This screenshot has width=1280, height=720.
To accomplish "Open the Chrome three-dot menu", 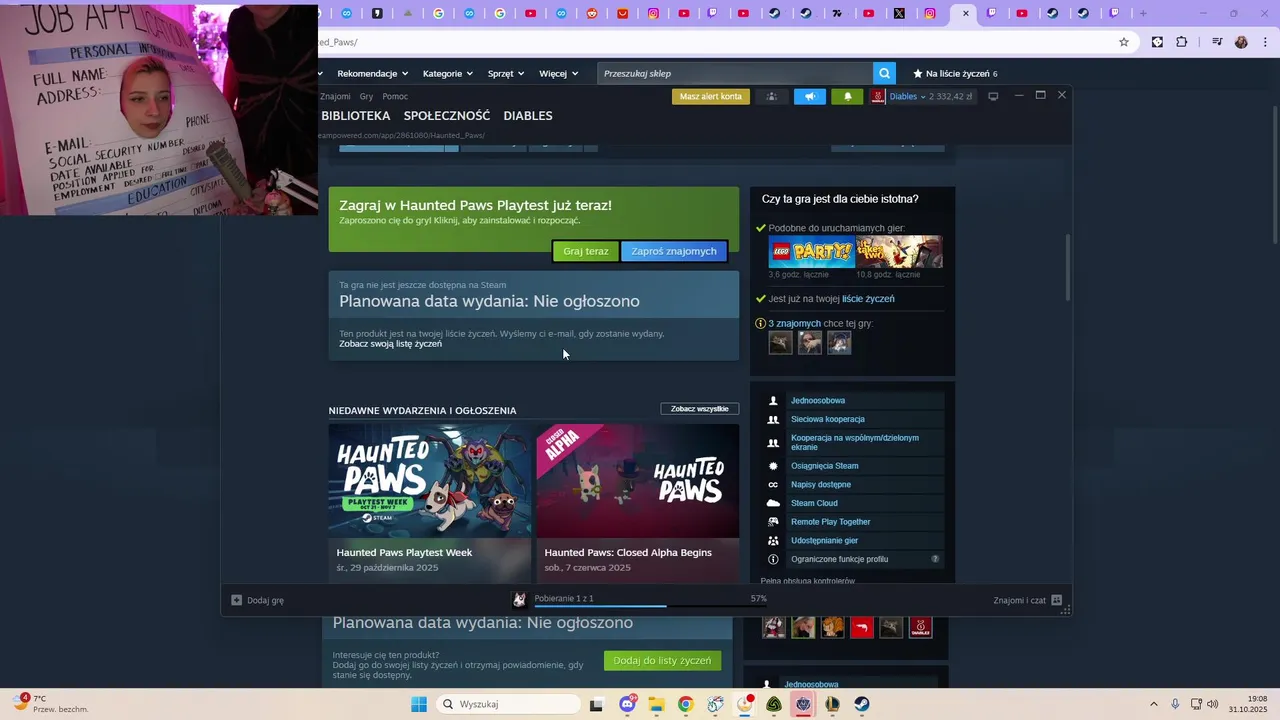I will tap(1266, 42).
